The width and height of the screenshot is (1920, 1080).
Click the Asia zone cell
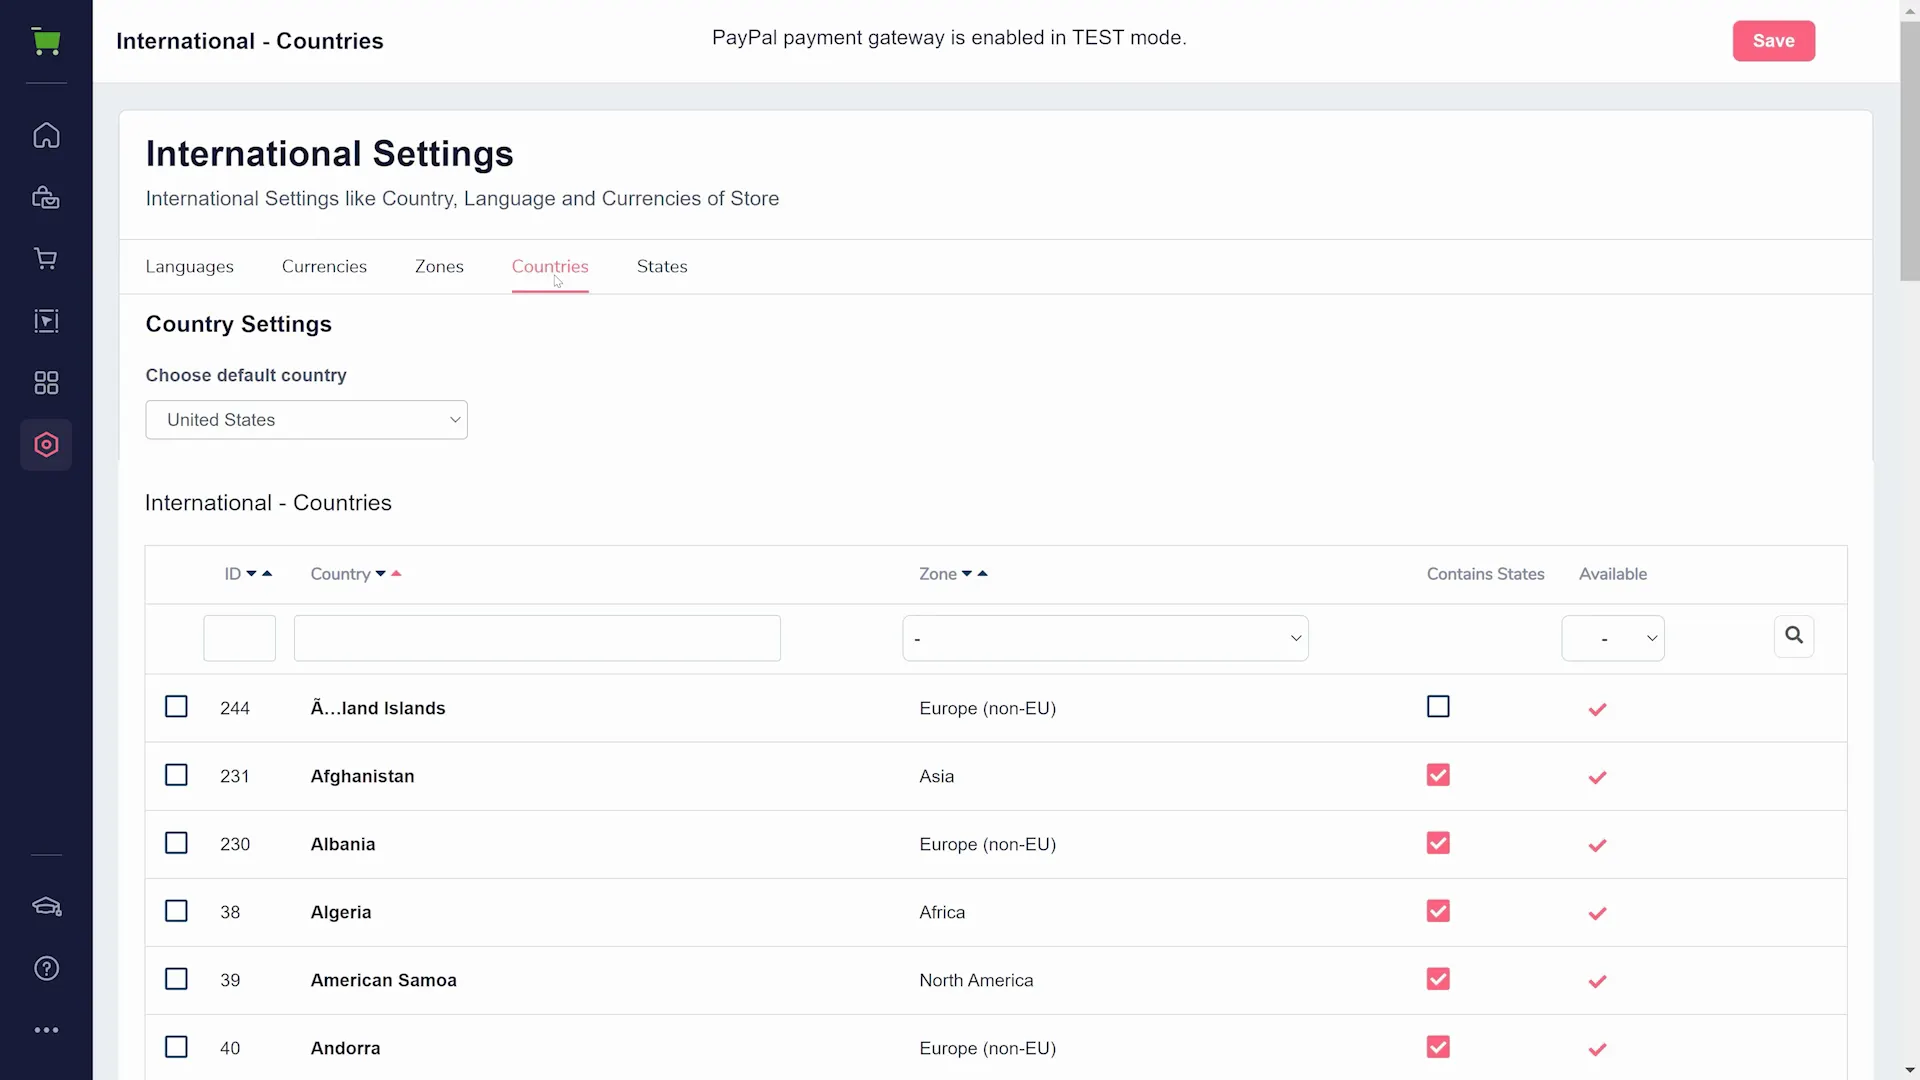coord(937,776)
